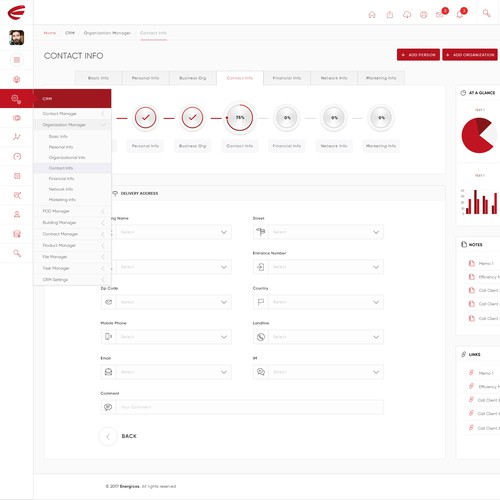Click the Contact Info 75% progress circle

(x=240, y=118)
